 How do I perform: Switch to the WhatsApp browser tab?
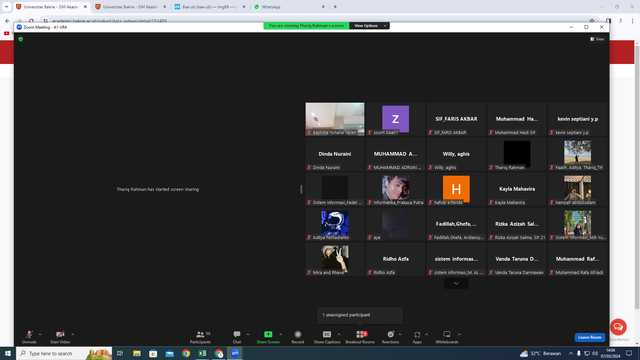click(x=289, y=7)
